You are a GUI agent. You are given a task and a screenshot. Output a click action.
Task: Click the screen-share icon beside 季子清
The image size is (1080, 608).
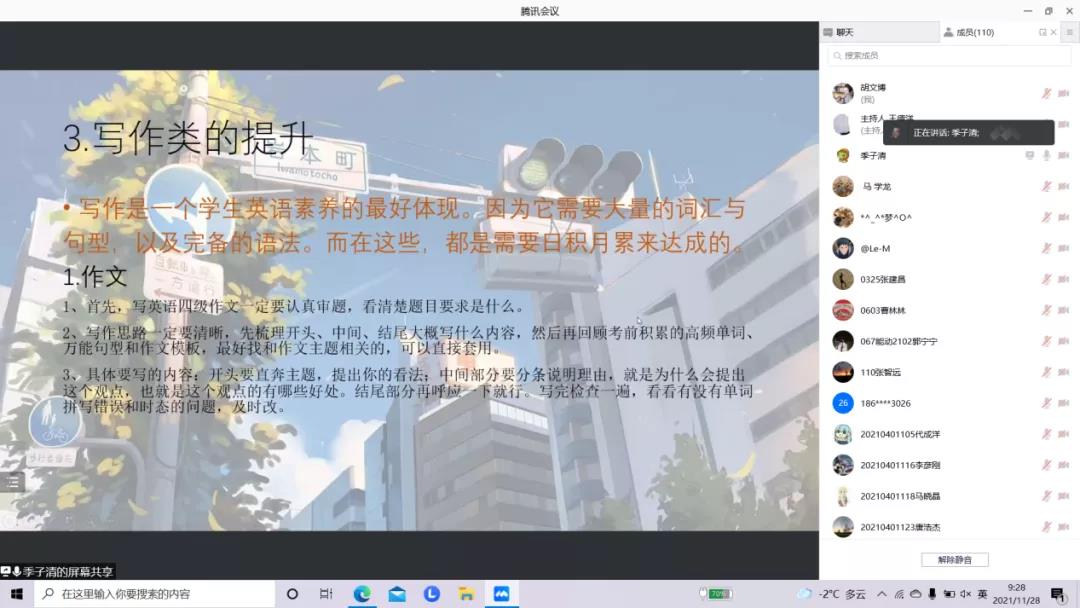(1029, 156)
